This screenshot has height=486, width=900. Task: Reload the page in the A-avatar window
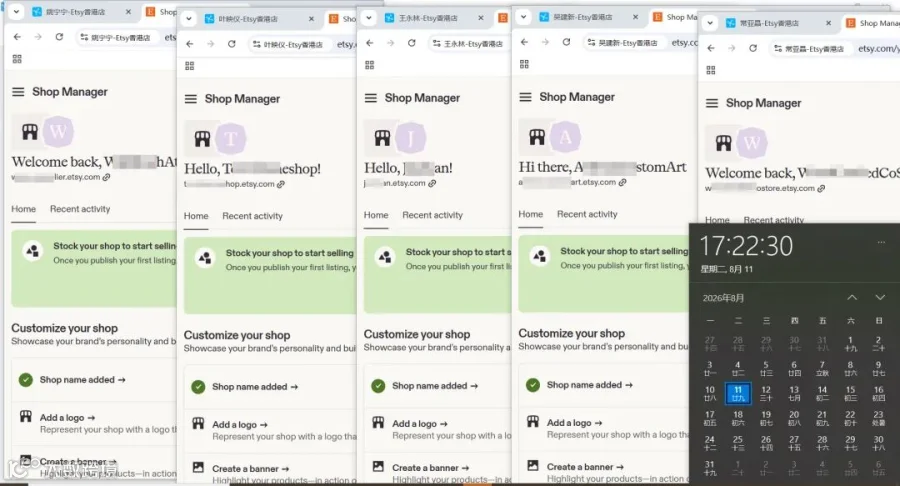[x=566, y=42]
